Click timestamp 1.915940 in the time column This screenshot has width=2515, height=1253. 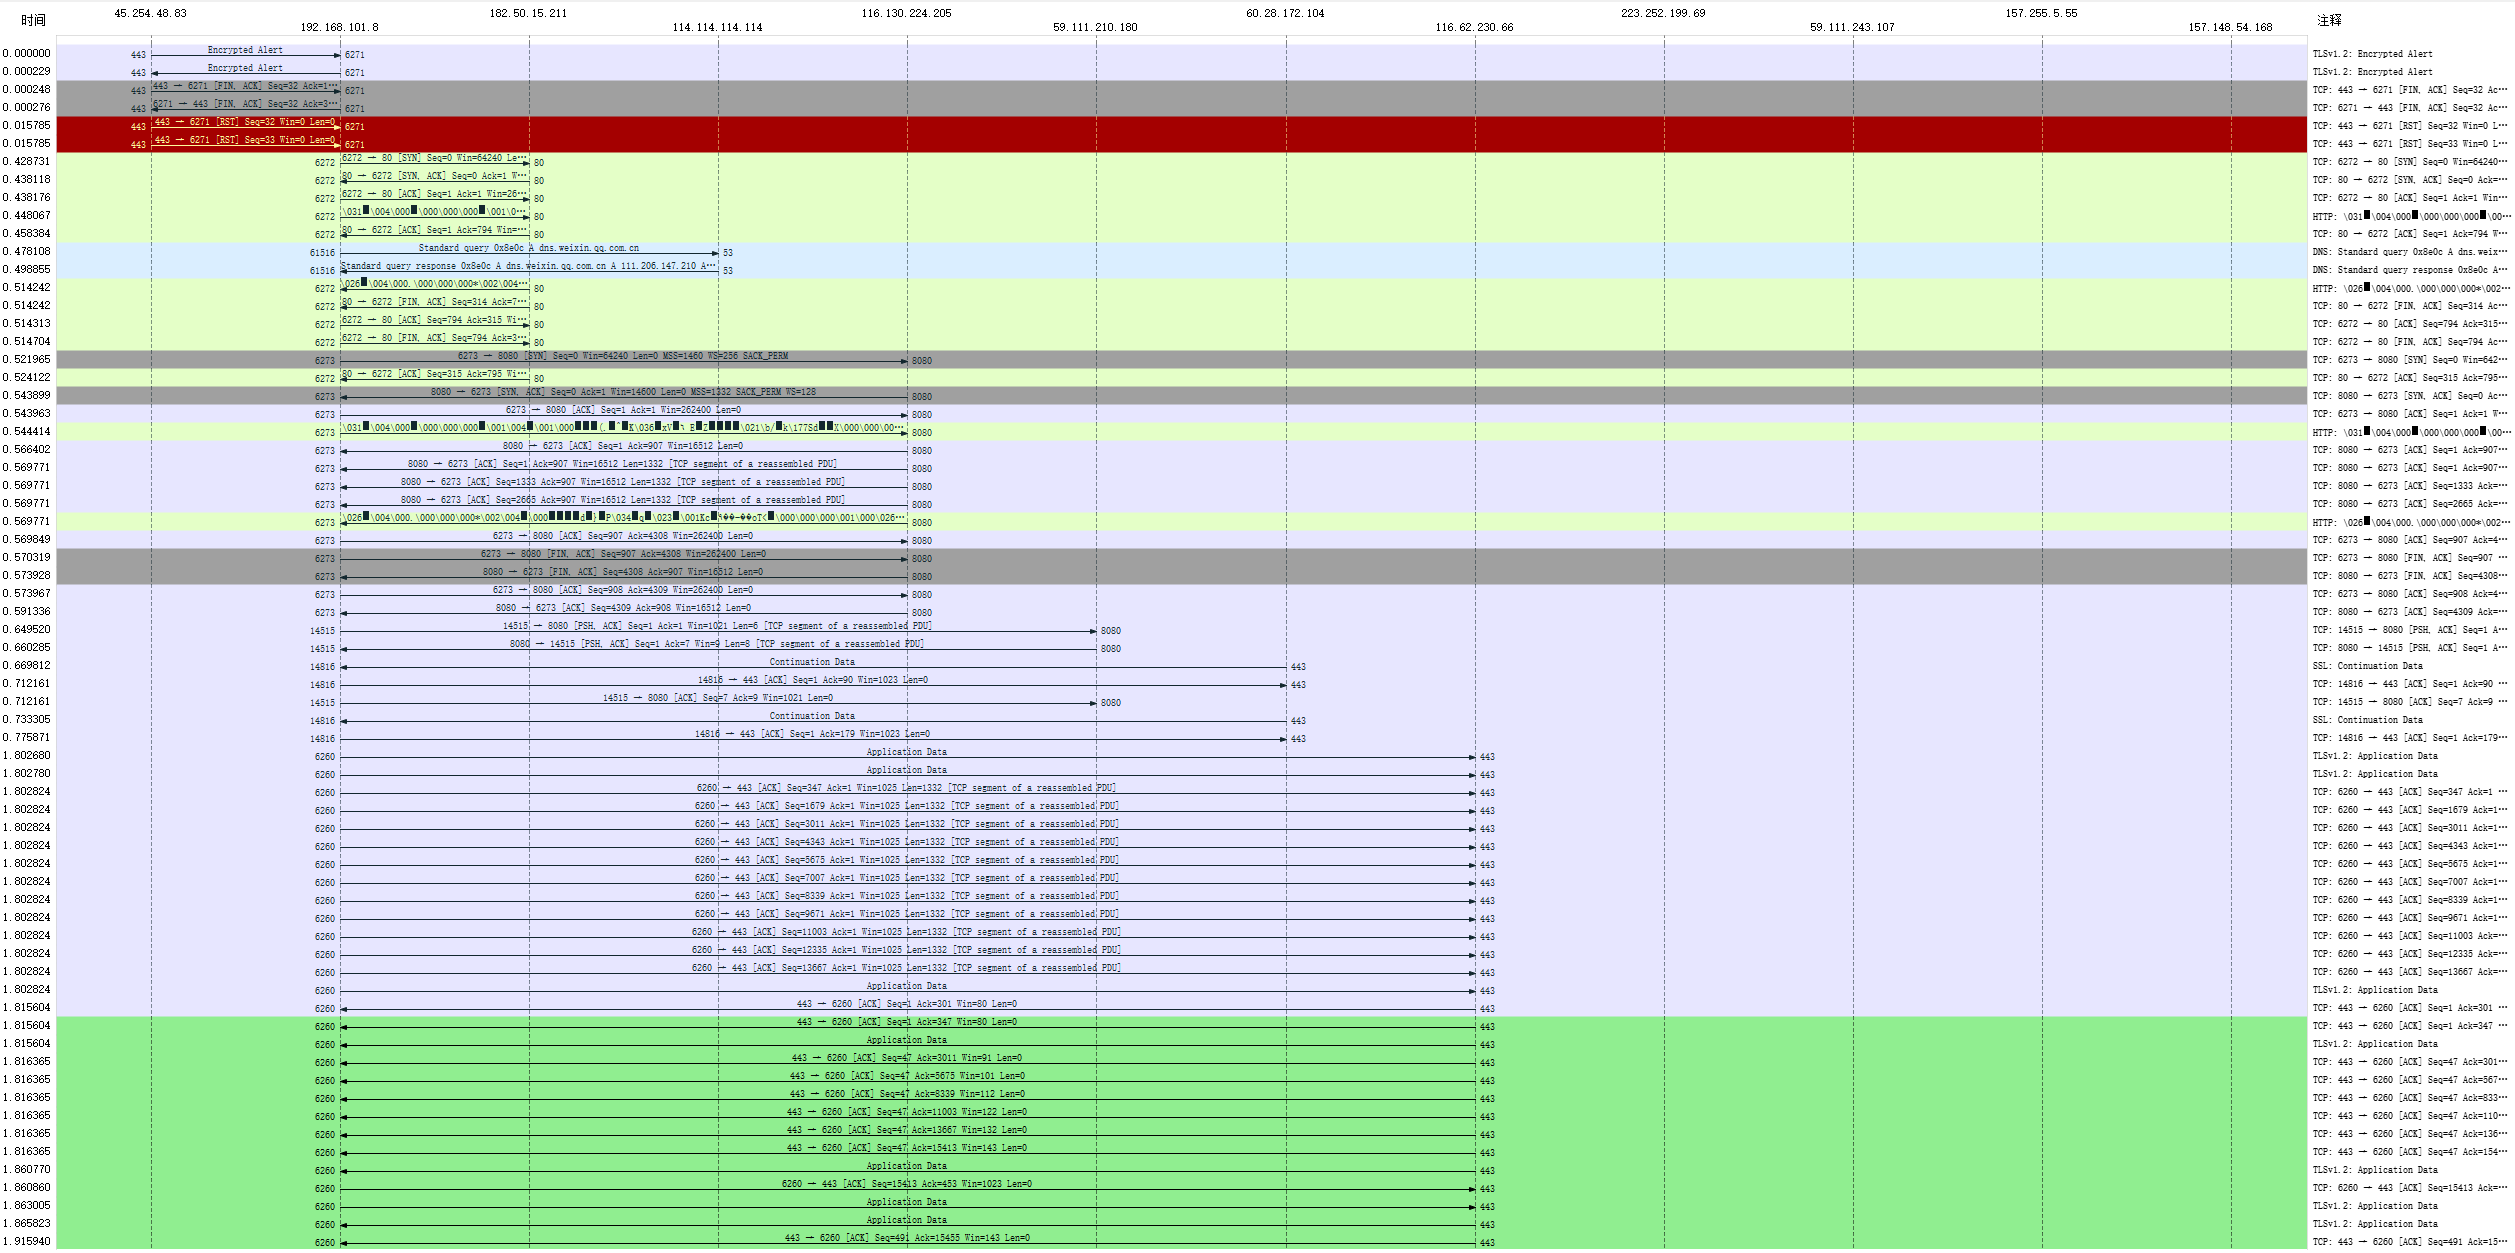tap(26, 1241)
